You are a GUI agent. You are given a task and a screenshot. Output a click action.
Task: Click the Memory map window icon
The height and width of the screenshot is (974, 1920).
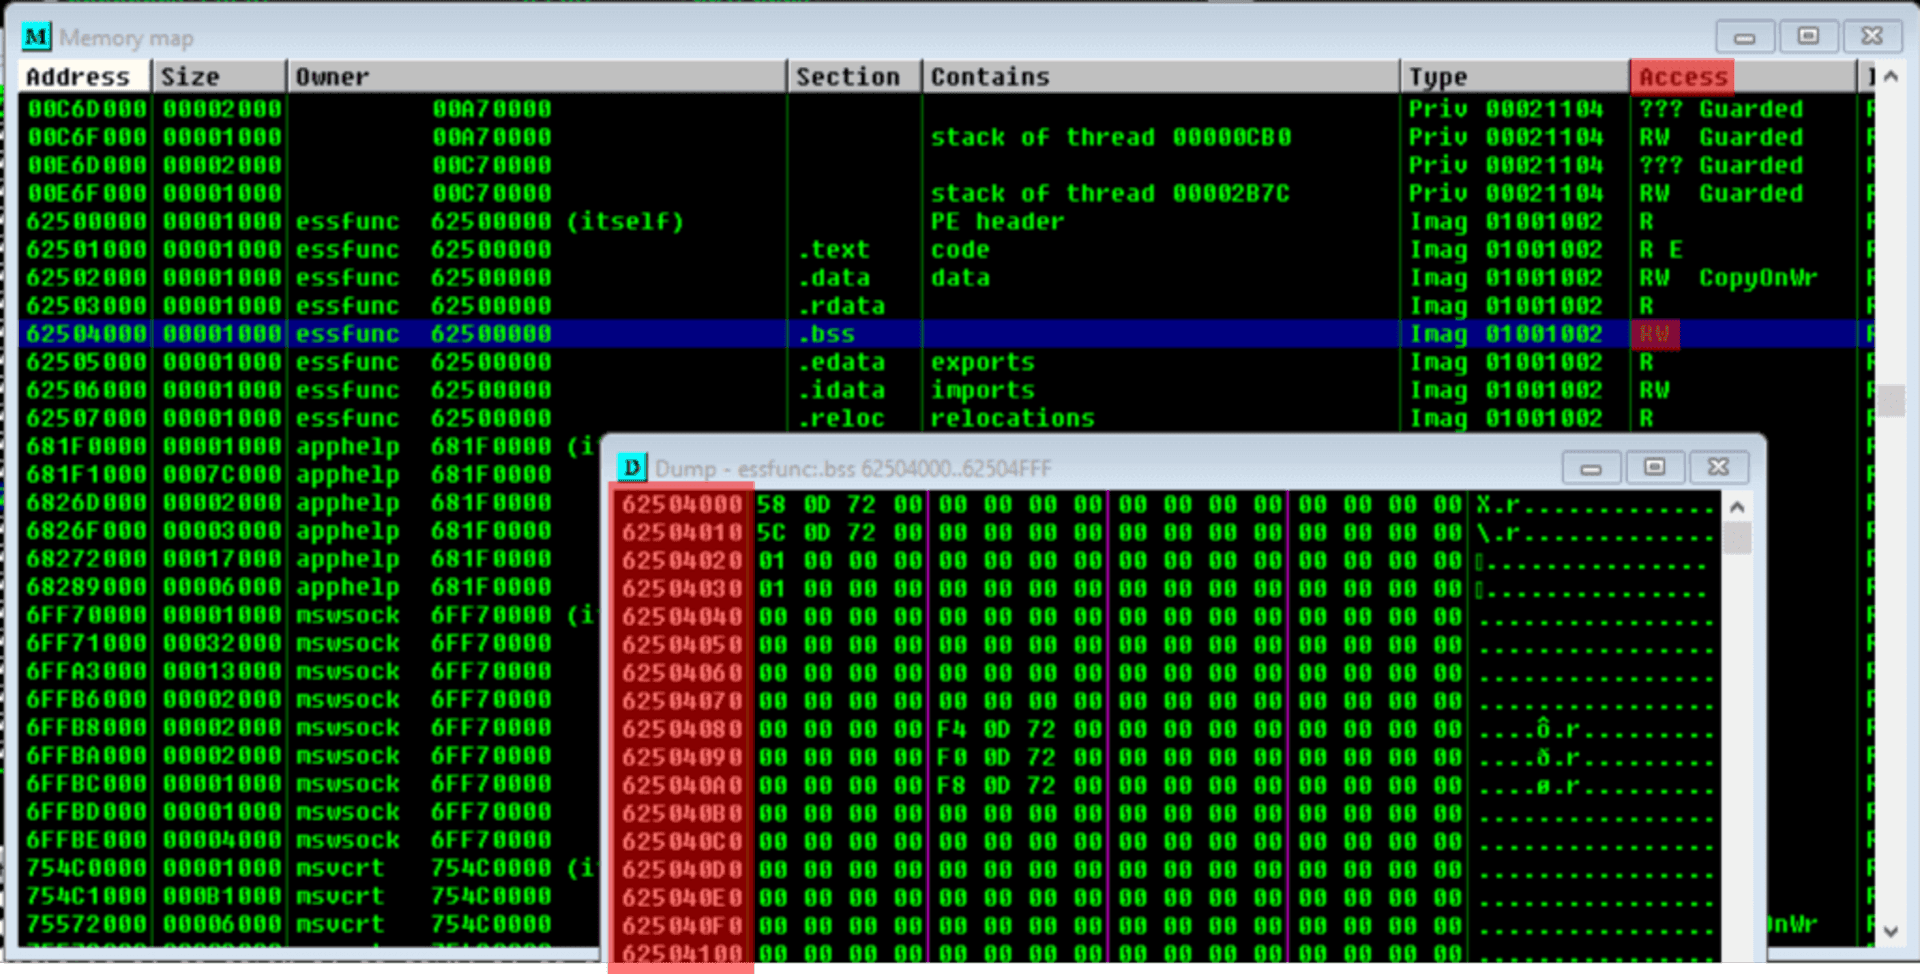coord(36,38)
